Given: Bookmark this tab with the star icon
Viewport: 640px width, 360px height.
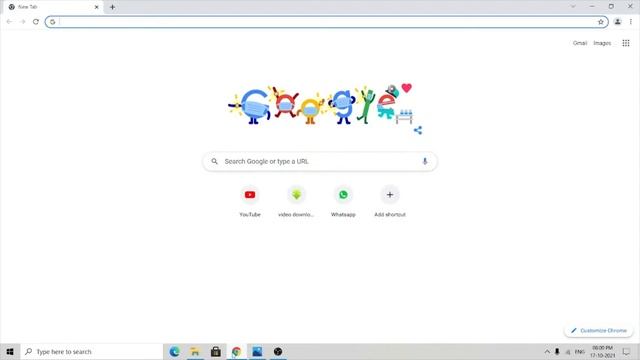Looking at the screenshot, I should click(600, 22).
